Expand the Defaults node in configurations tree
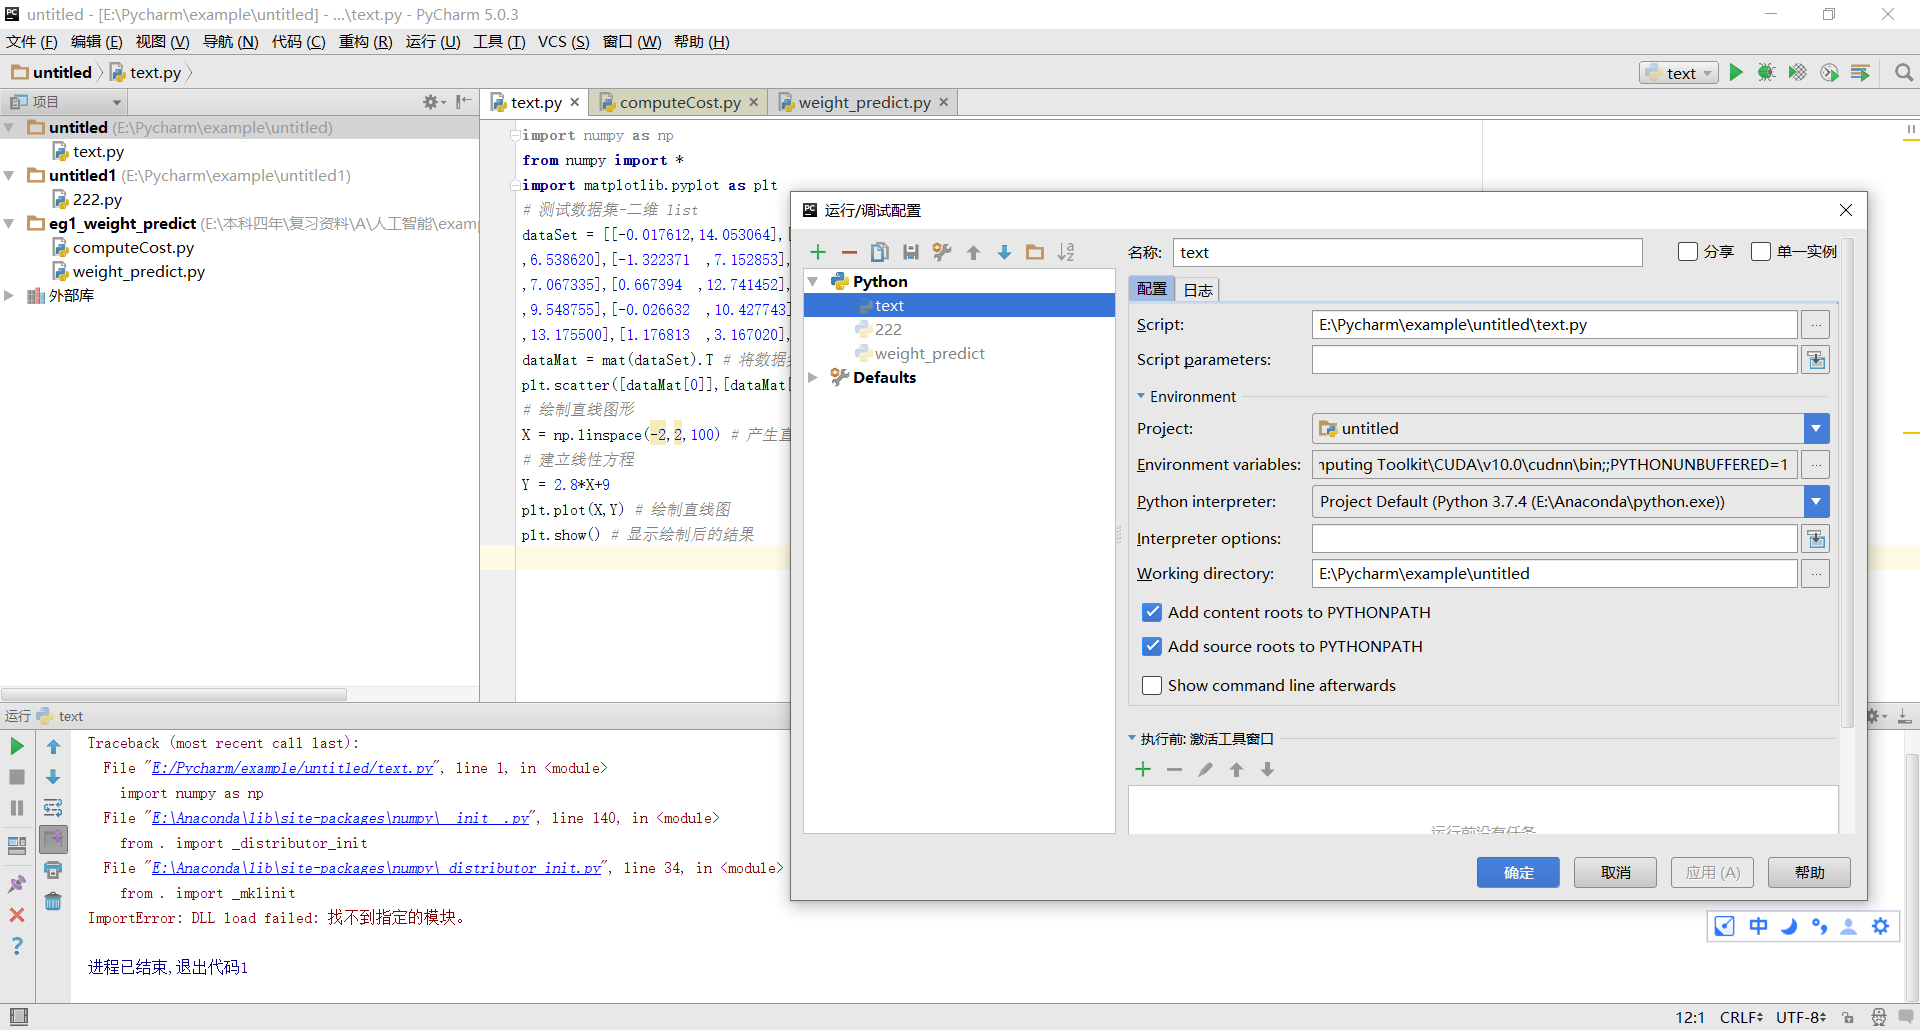Screen dimensions: 1920x1030 (813, 378)
